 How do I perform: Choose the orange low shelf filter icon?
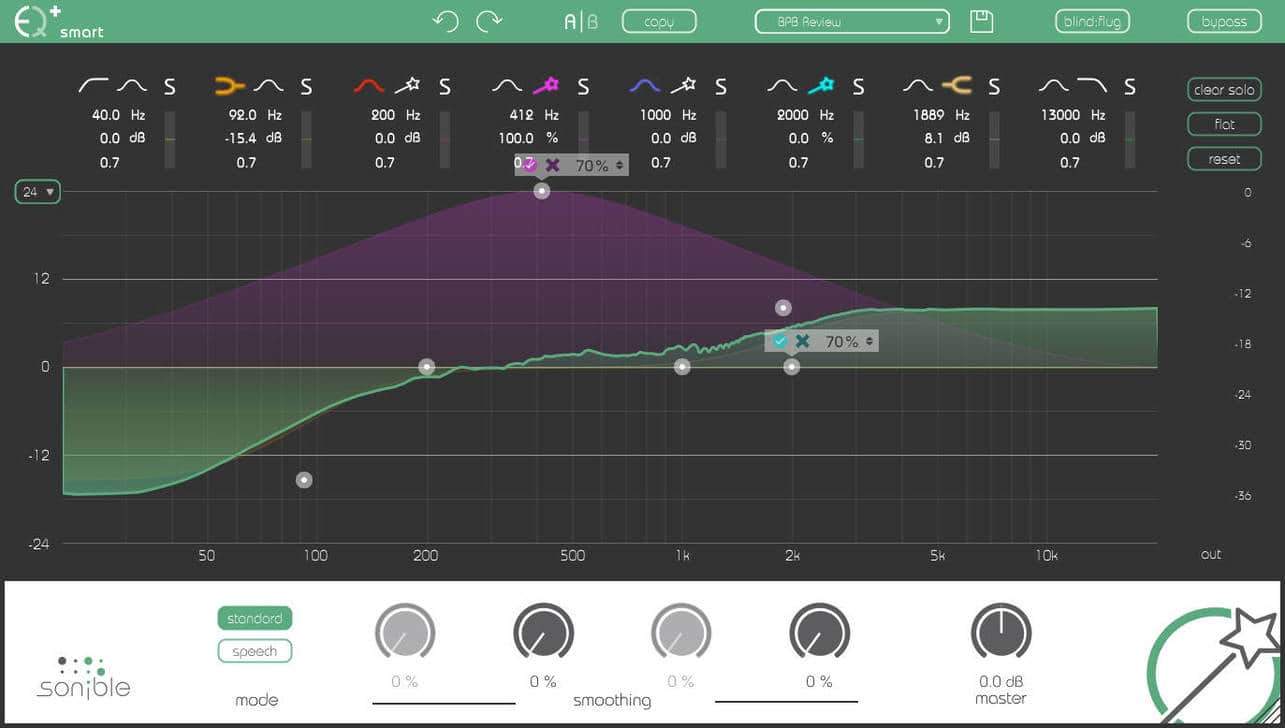click(x=230, y=87)
